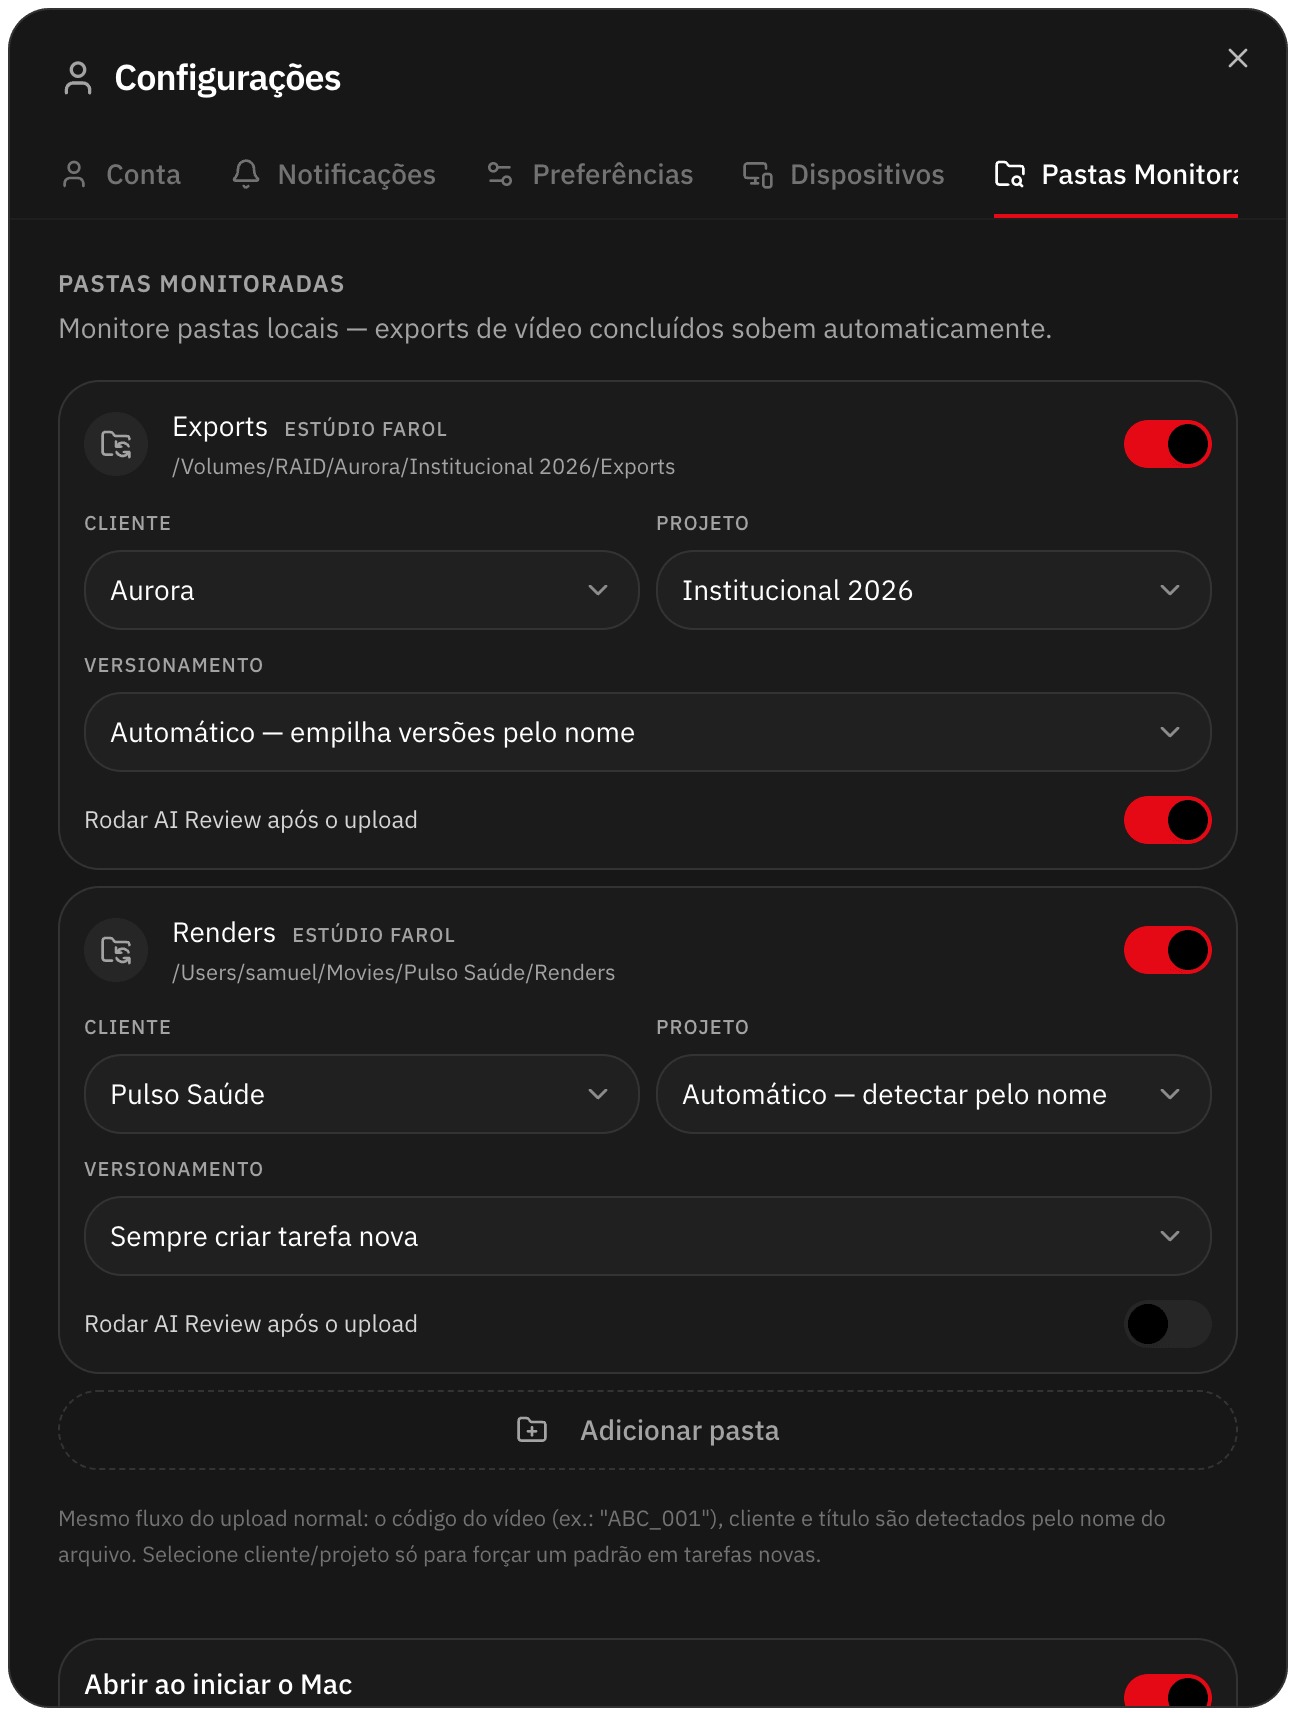Click the path /Volumes/RAID/Aurora/Institucional 2026/Exports
This screenshot has height=1716, width=1296.
[424, 467]
